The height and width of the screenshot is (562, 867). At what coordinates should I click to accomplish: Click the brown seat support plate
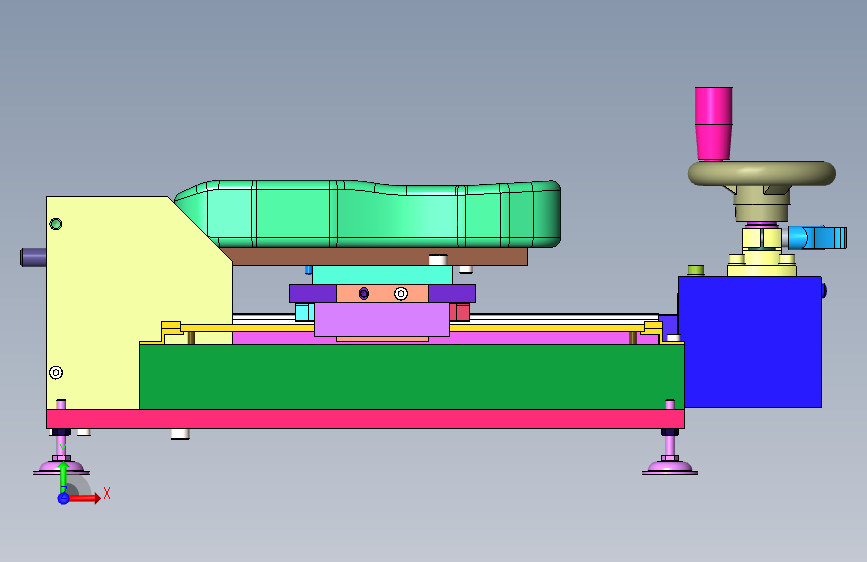point(376,257)
